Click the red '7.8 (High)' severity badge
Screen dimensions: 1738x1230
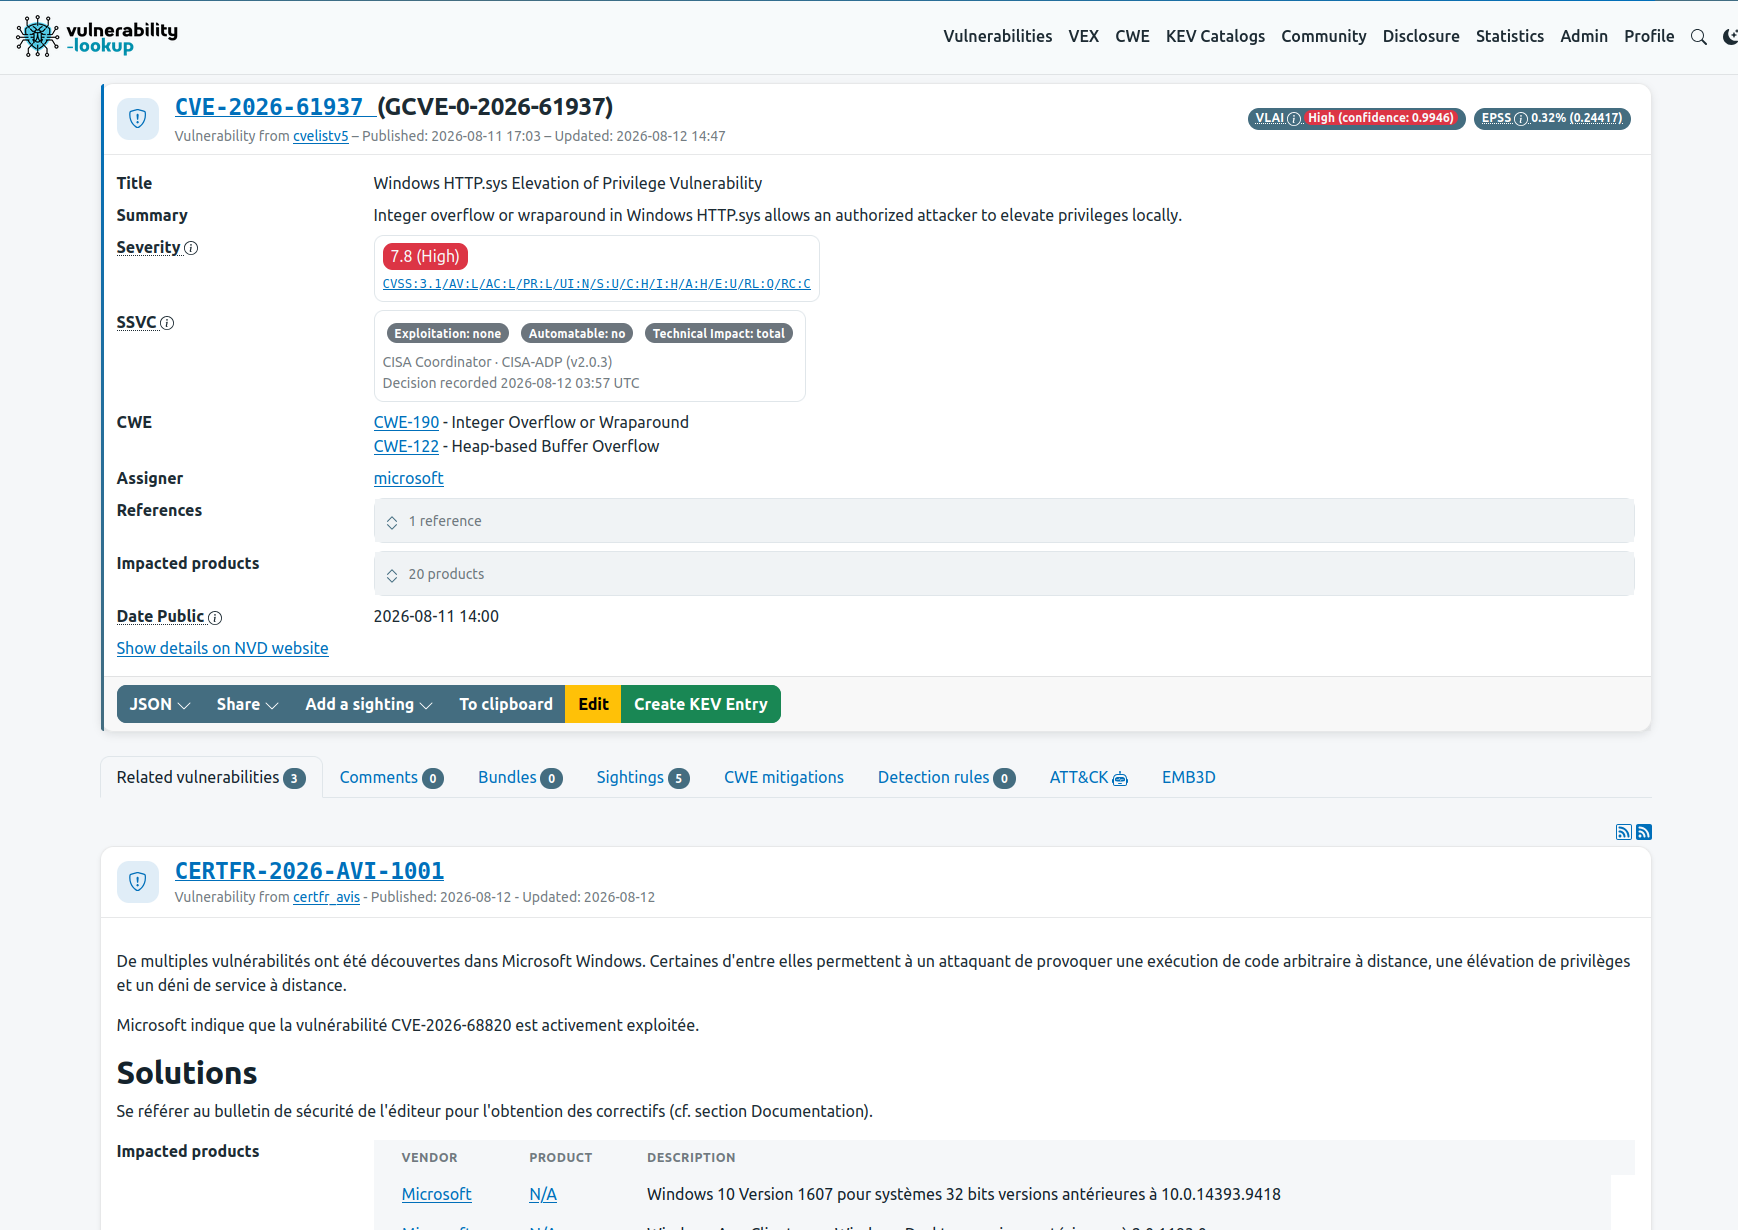(x=425, y=256)
